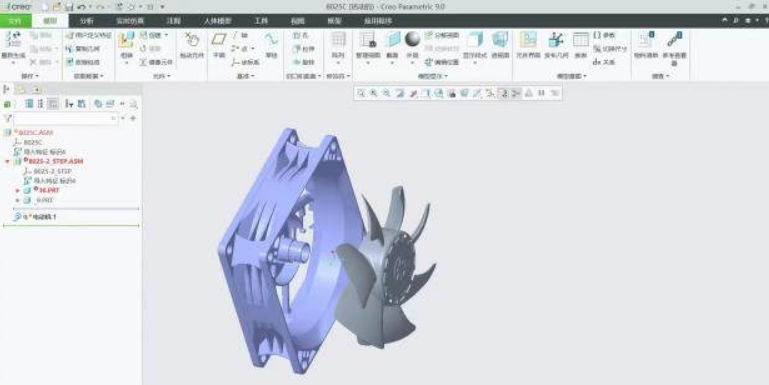Click the d= Relations button
The width and height of the screenshot is (769, 385).
point(604,62)
